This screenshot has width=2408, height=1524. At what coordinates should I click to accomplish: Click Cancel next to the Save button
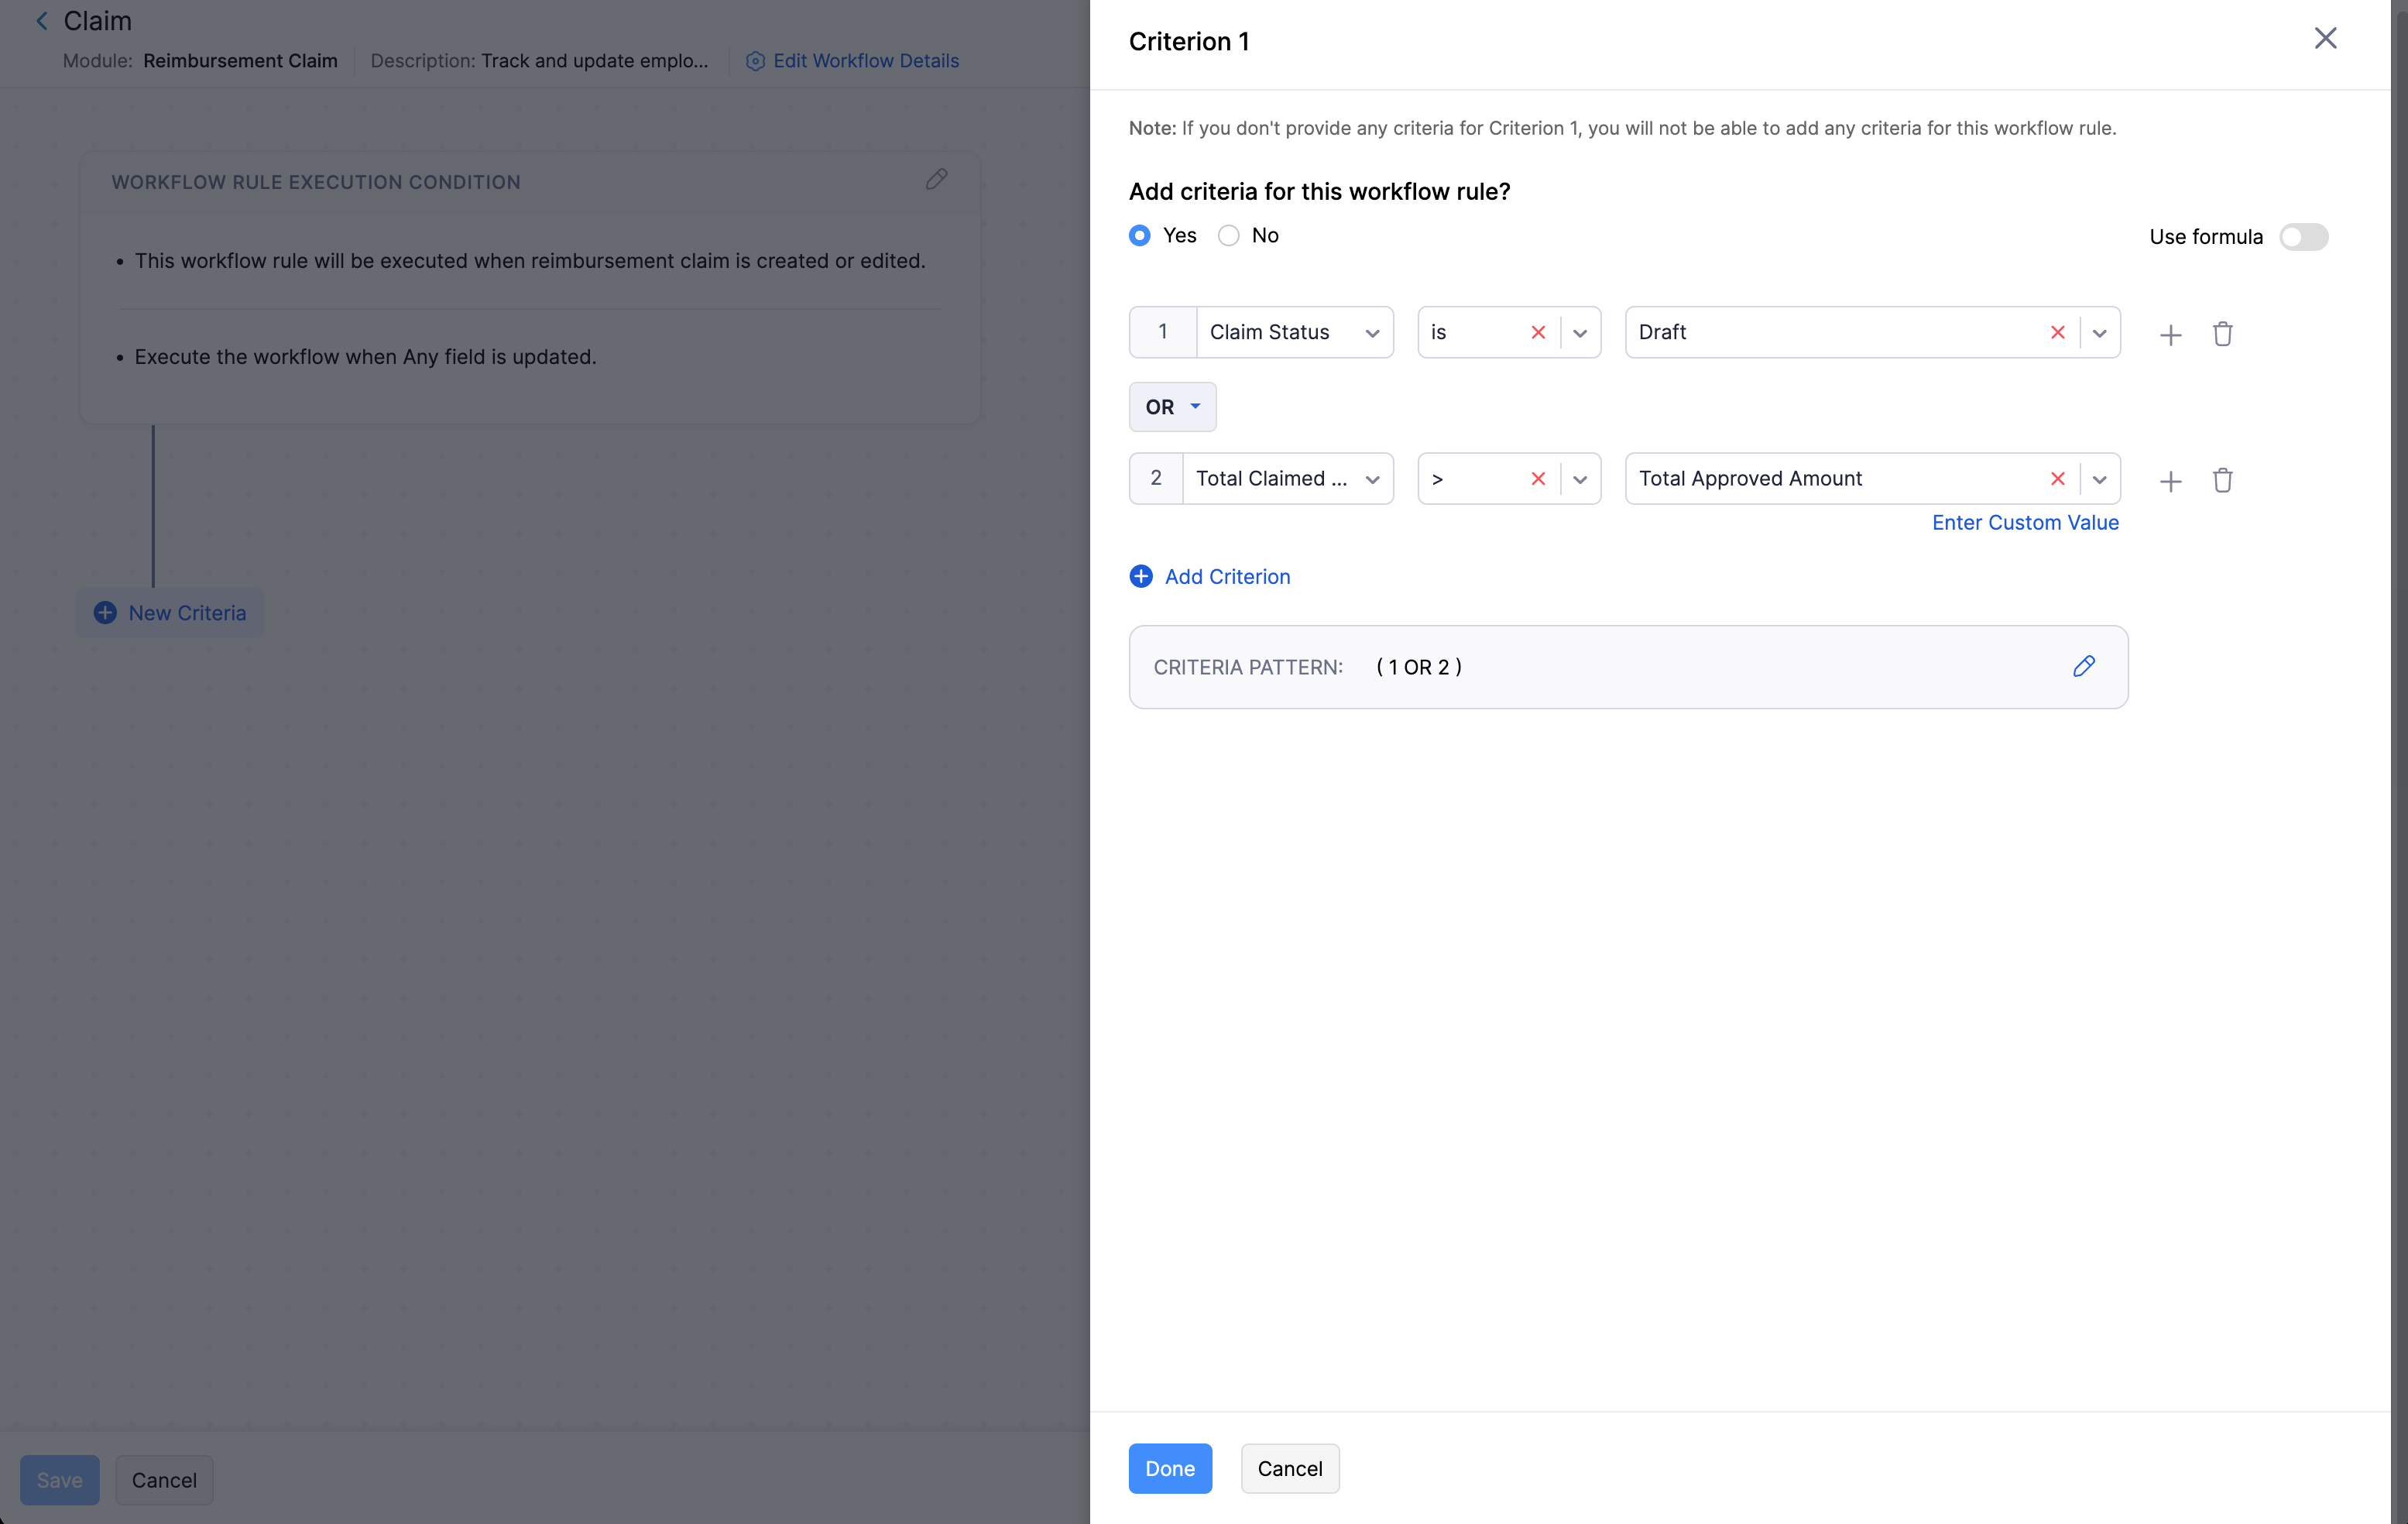click(164, 1480)
